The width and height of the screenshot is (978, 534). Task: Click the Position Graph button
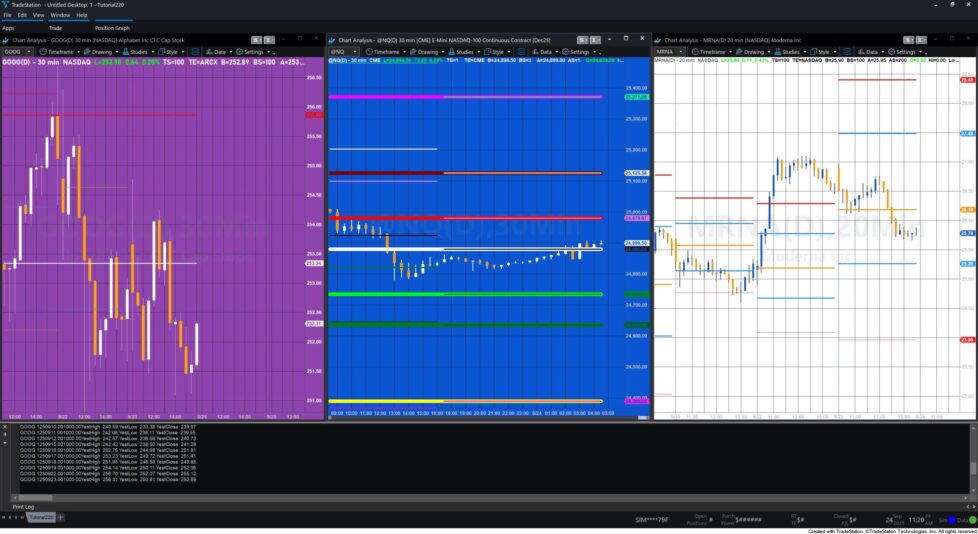coord(112,27)
